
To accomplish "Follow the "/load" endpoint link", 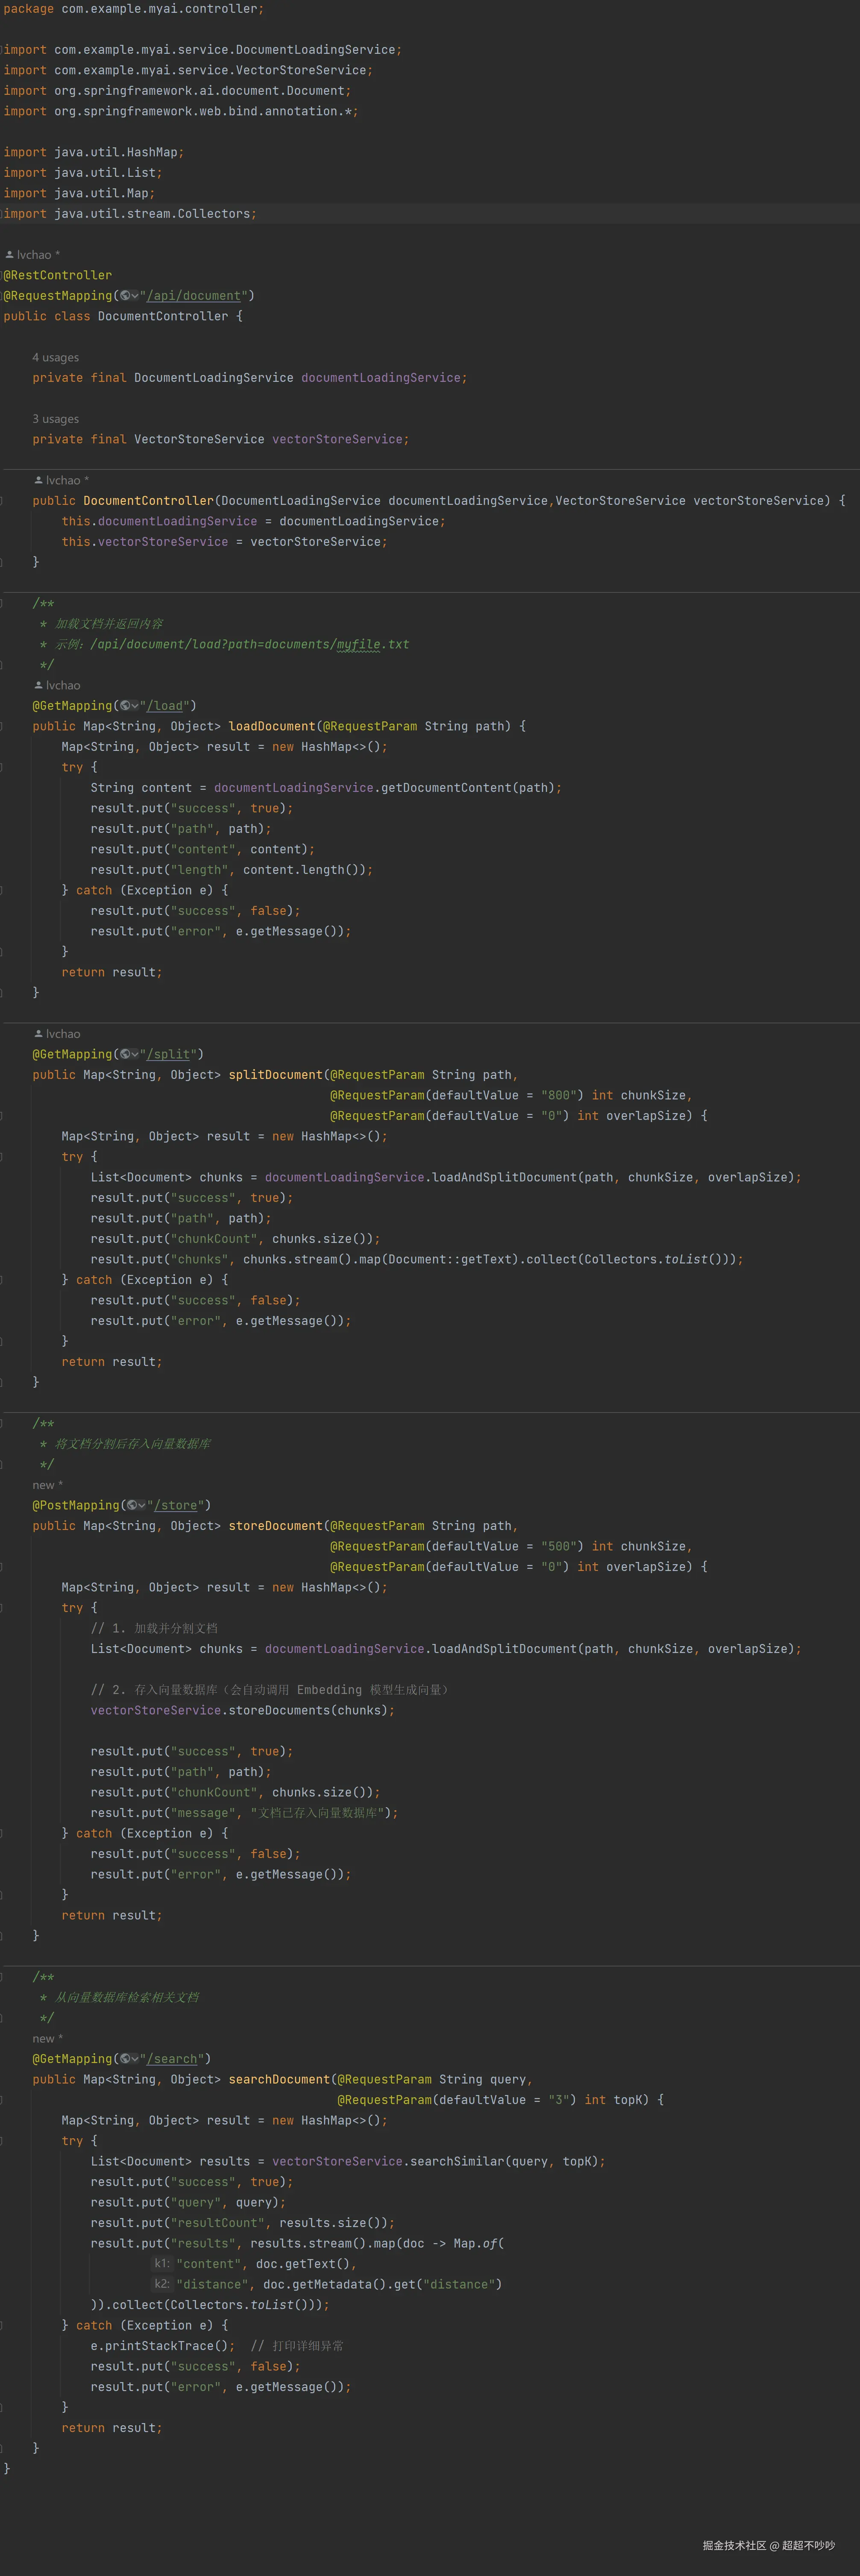I will (165, 706).
